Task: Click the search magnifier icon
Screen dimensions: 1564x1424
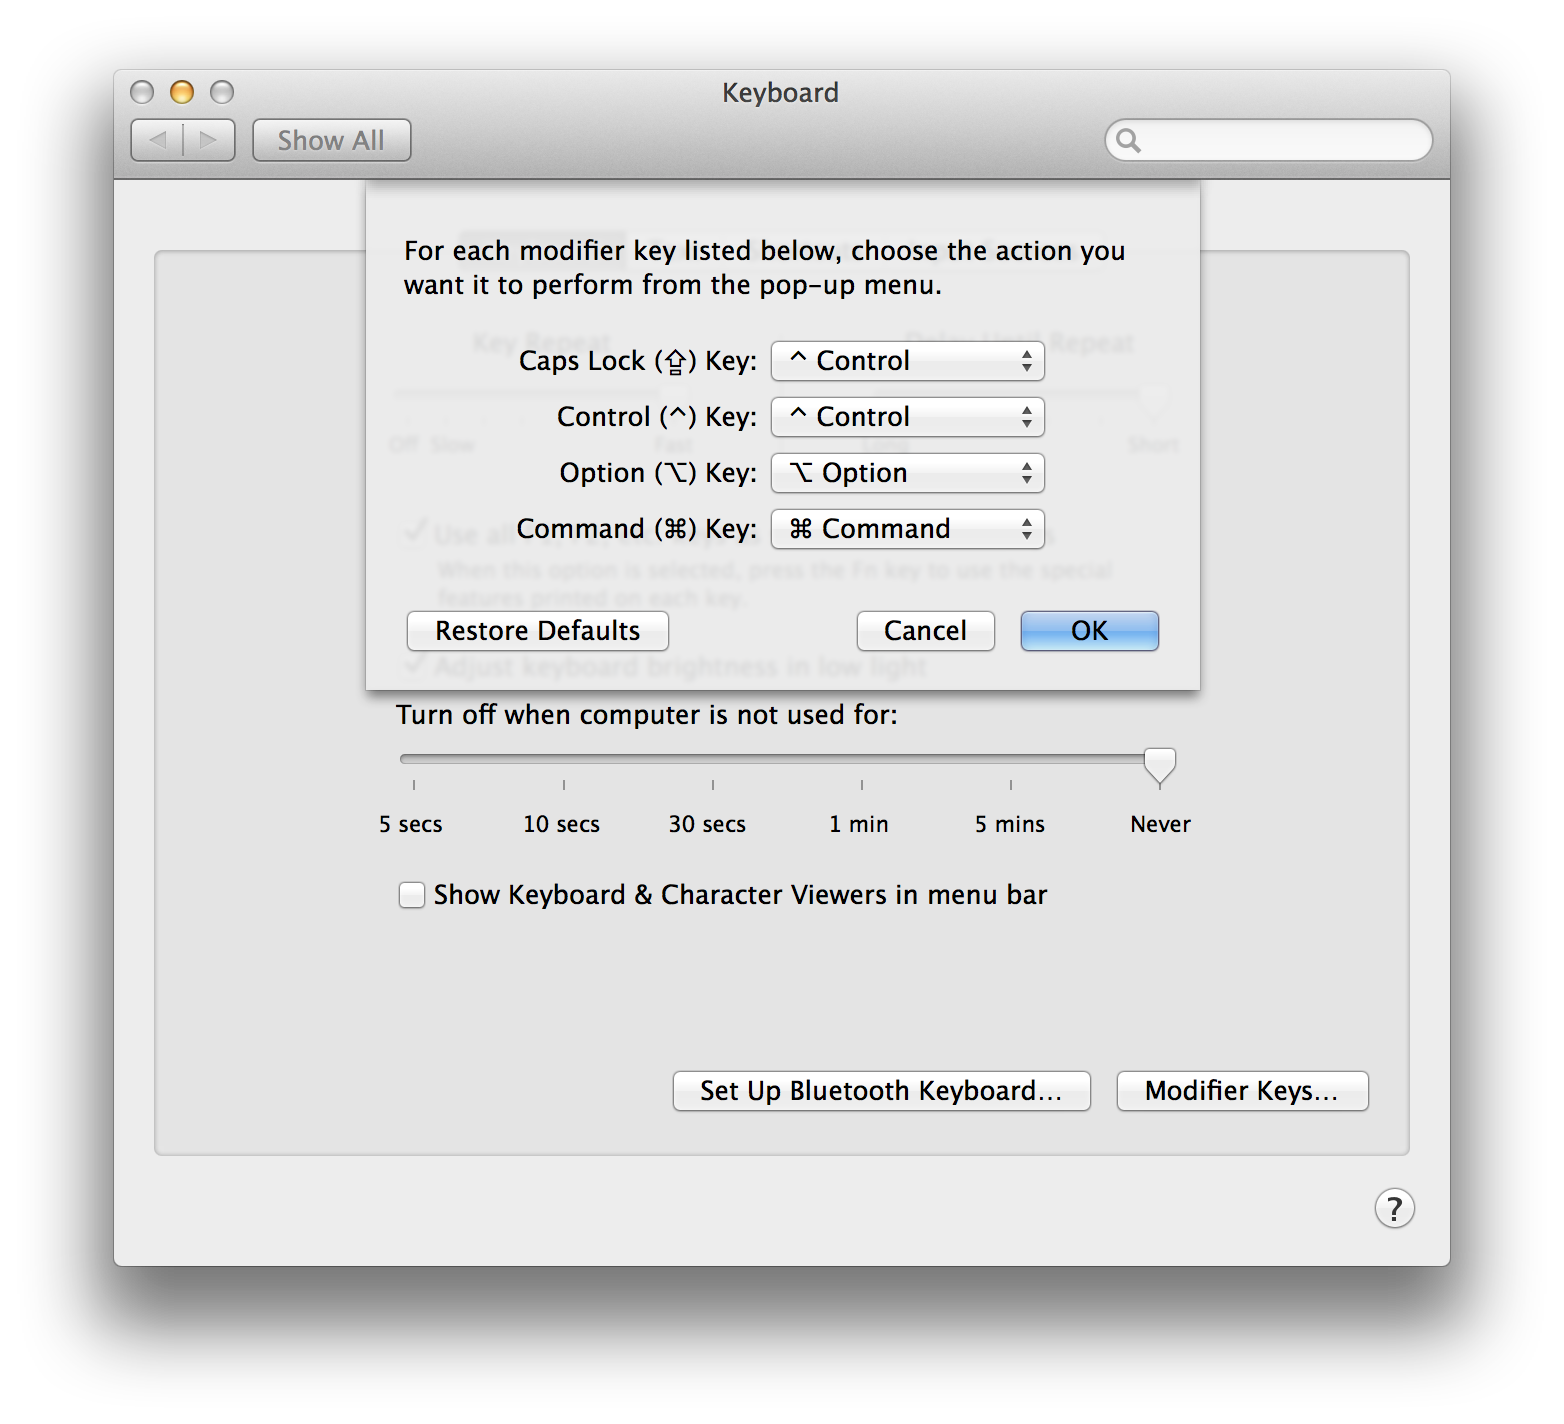Action: coord(1128,140)
